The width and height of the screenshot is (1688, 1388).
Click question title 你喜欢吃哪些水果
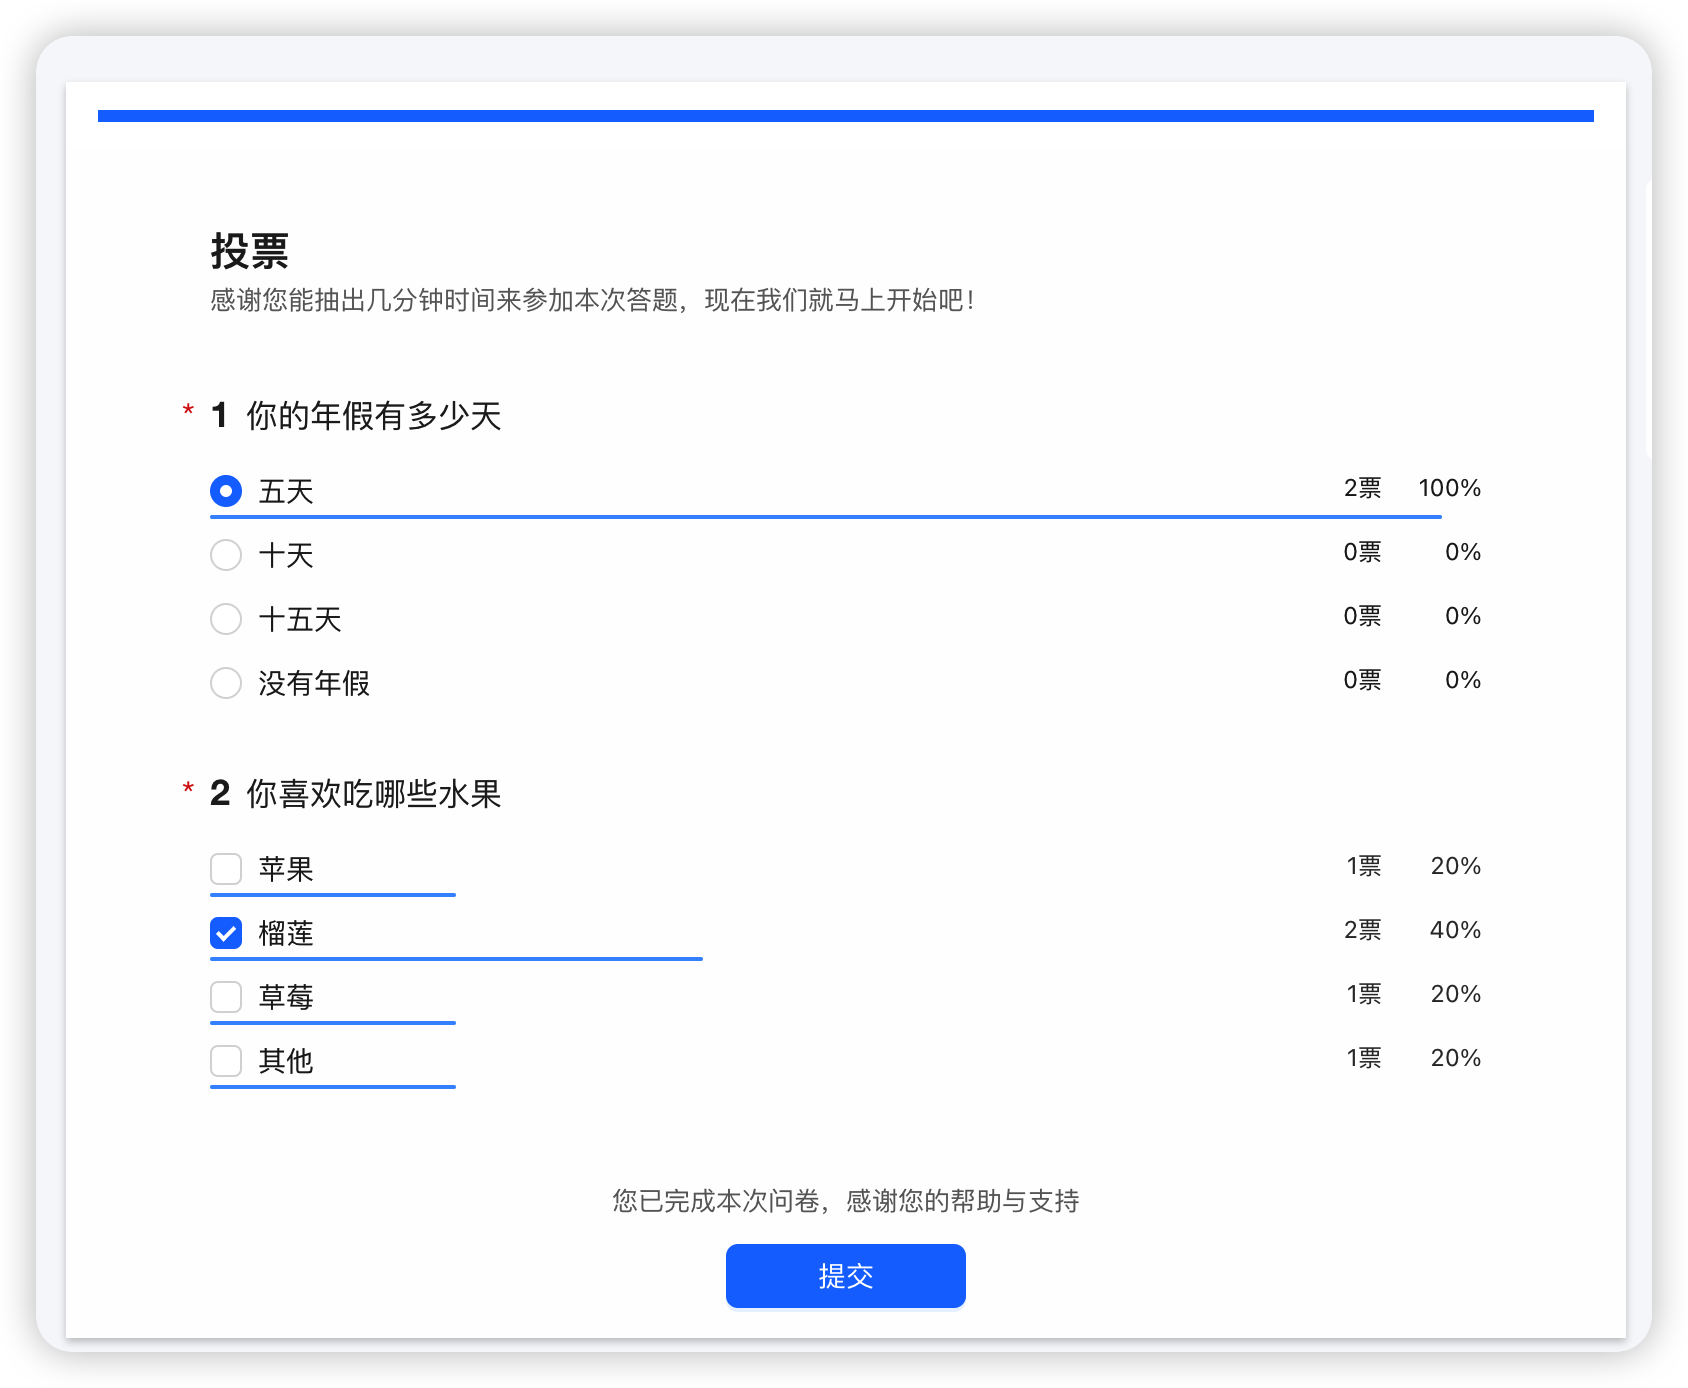[x=374, y=793]
